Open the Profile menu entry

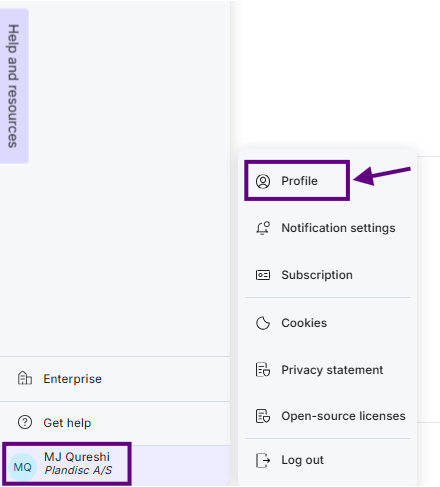297,181
